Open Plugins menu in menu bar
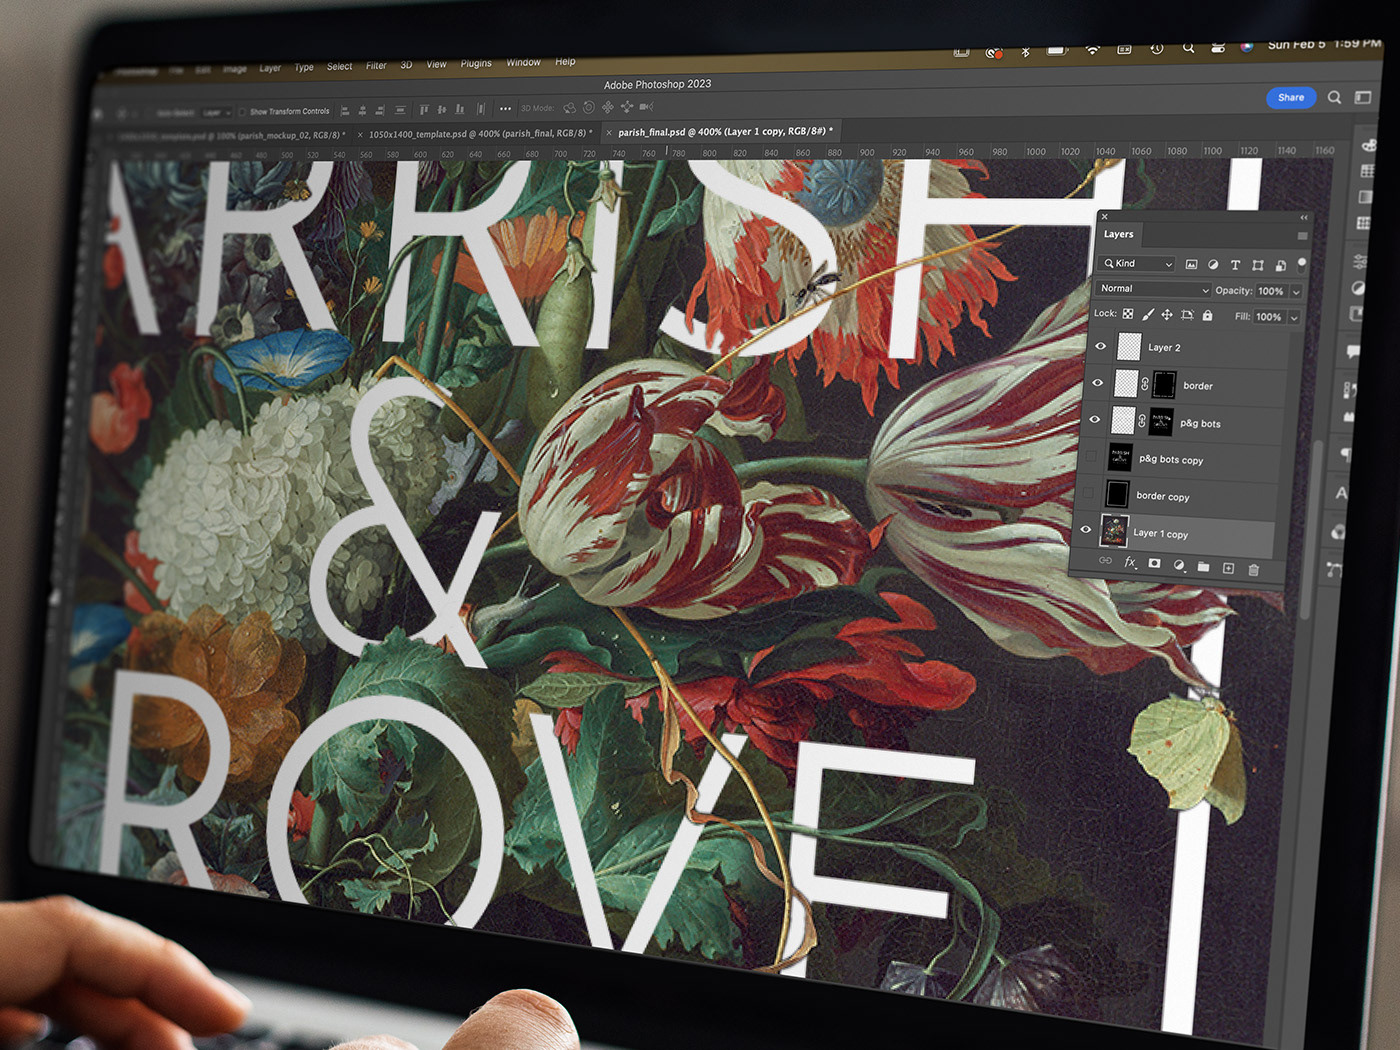Viewport: 1400px width, 1050px height. click(x=476, y=63)
